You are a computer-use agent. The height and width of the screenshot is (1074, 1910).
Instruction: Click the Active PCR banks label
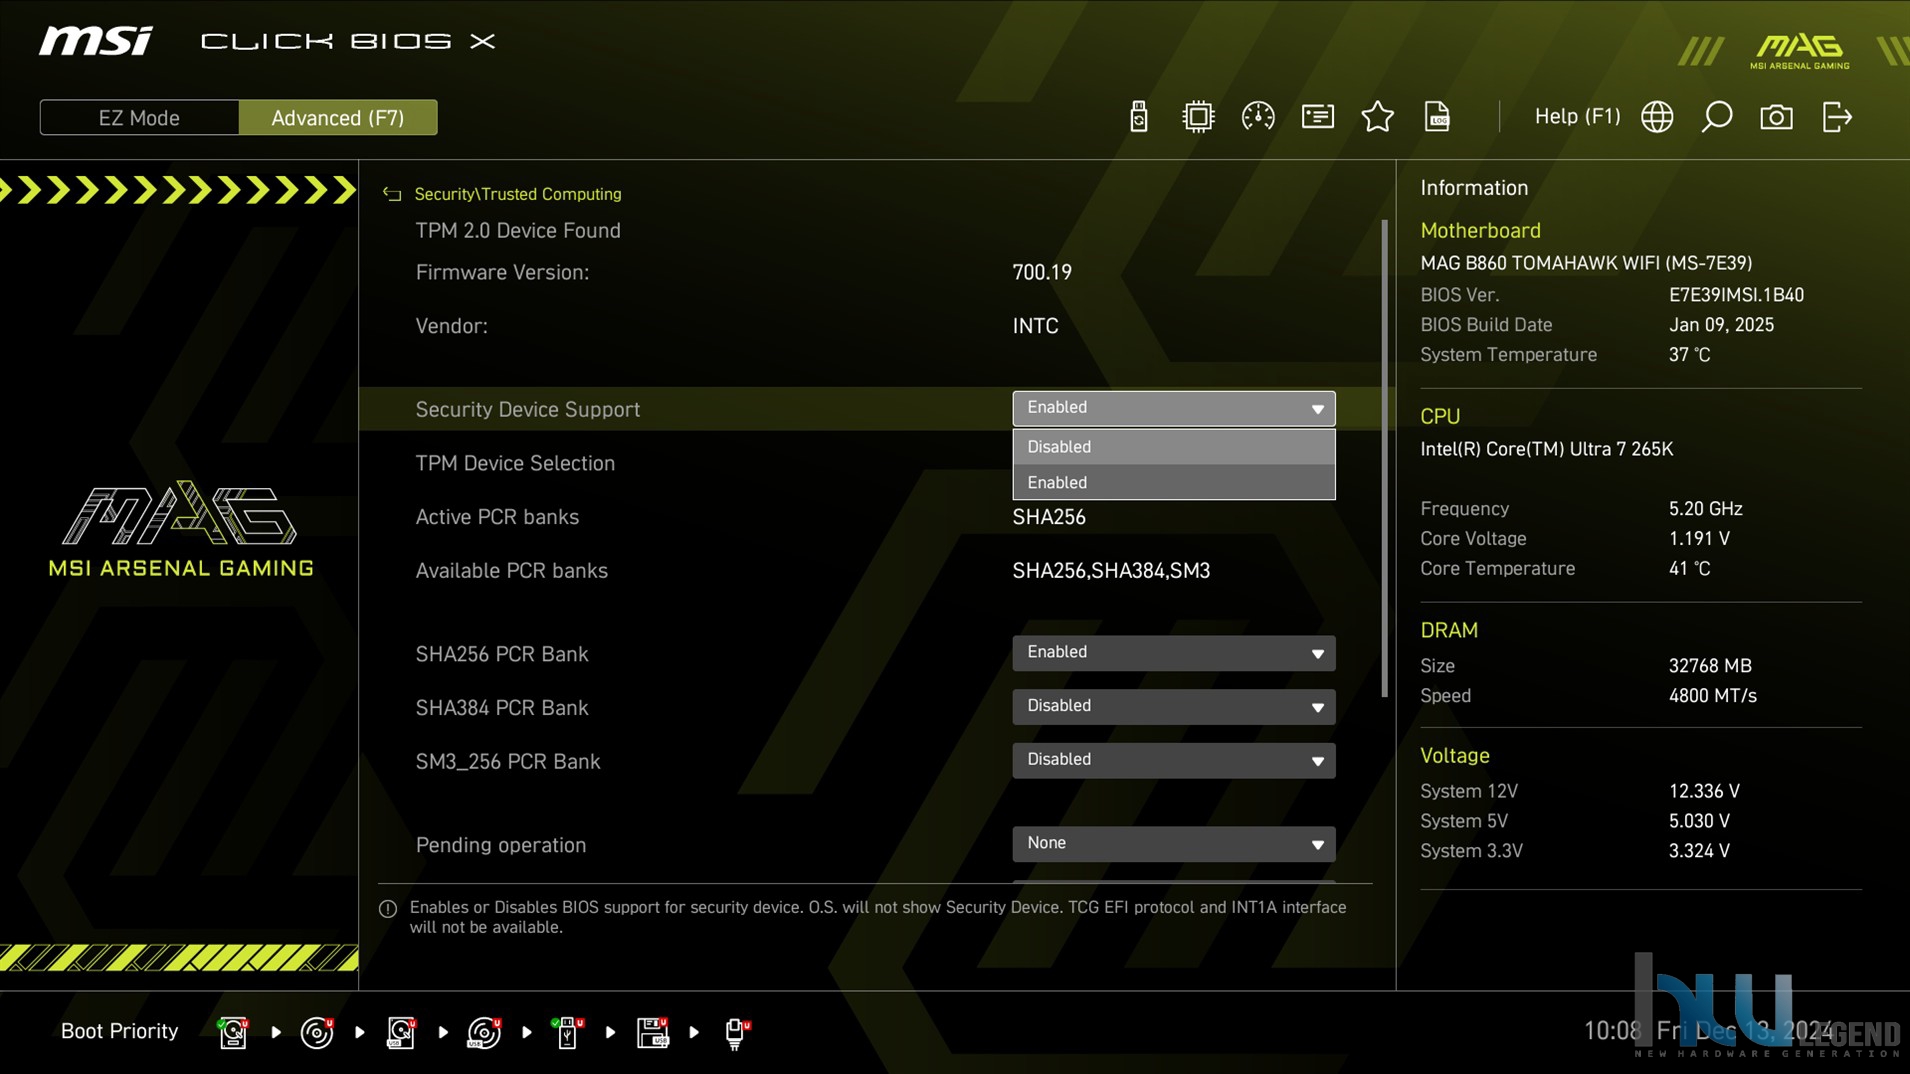497,517
